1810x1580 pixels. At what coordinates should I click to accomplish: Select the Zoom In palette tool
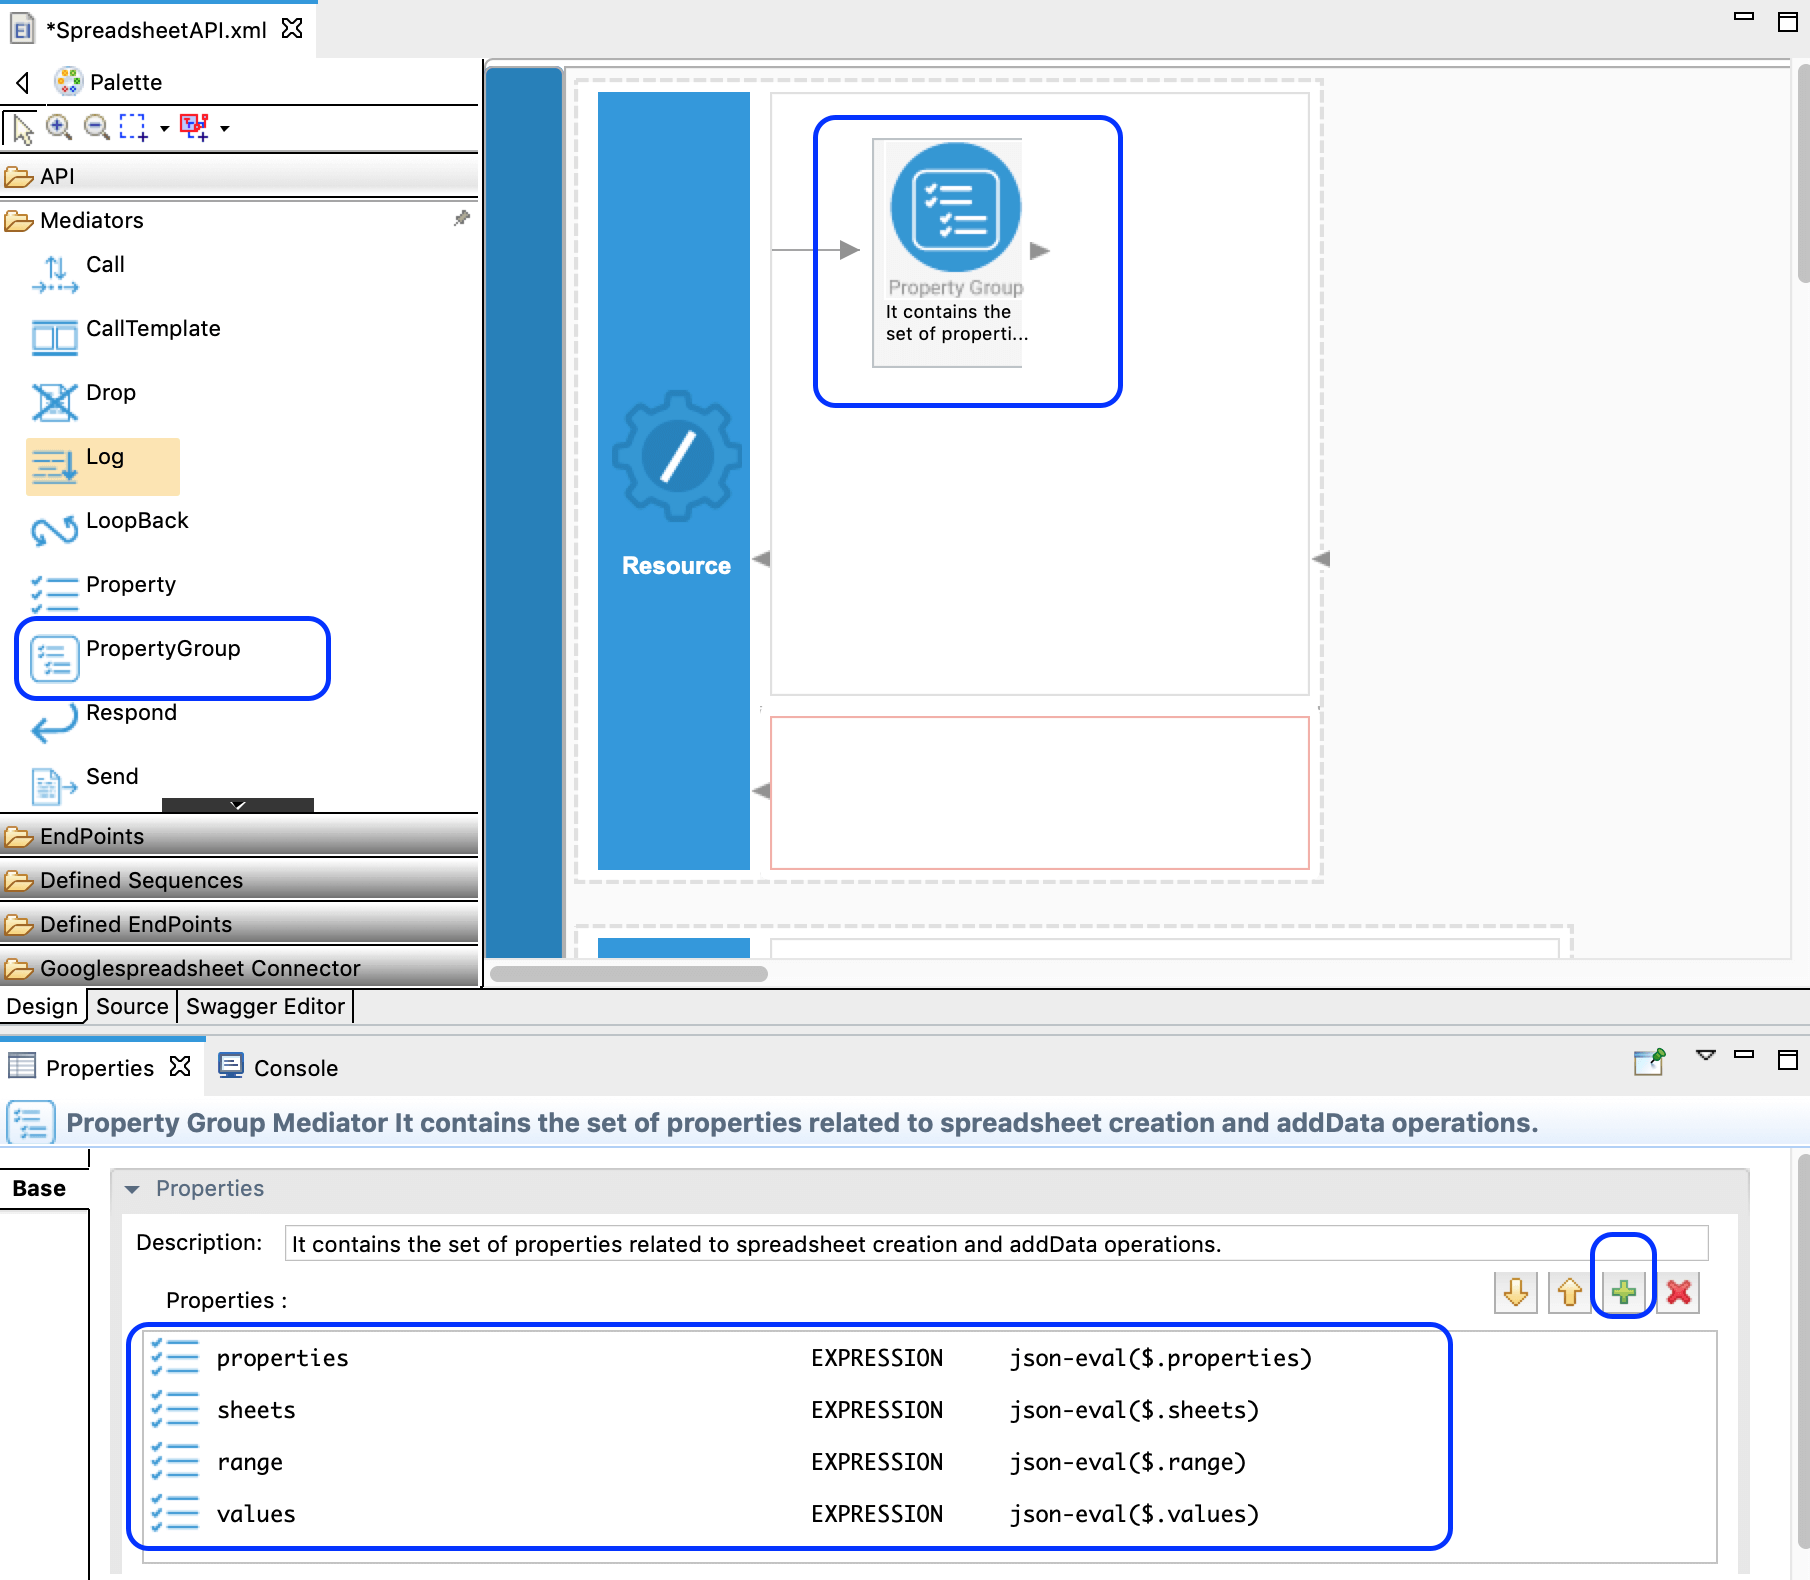(59, 127)
